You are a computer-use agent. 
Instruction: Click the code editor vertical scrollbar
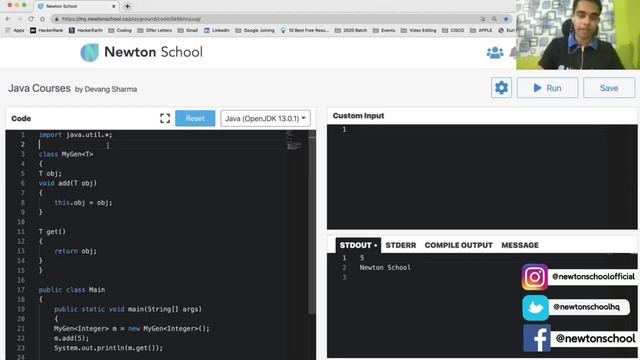click(x=312, y=222)
